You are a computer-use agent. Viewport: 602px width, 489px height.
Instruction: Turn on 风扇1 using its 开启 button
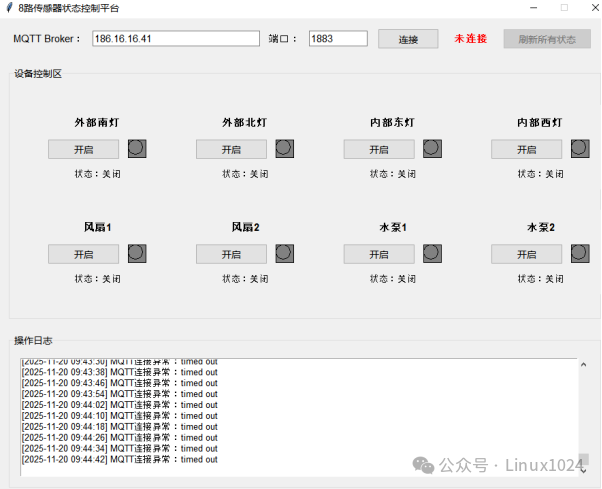83,254
